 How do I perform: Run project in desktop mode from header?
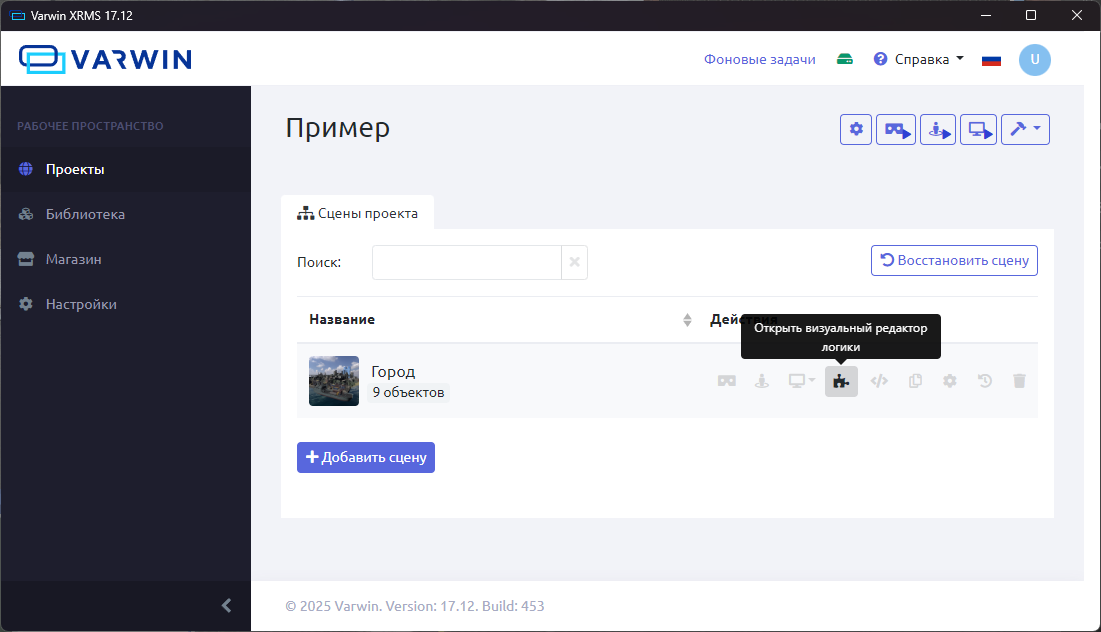978,129
